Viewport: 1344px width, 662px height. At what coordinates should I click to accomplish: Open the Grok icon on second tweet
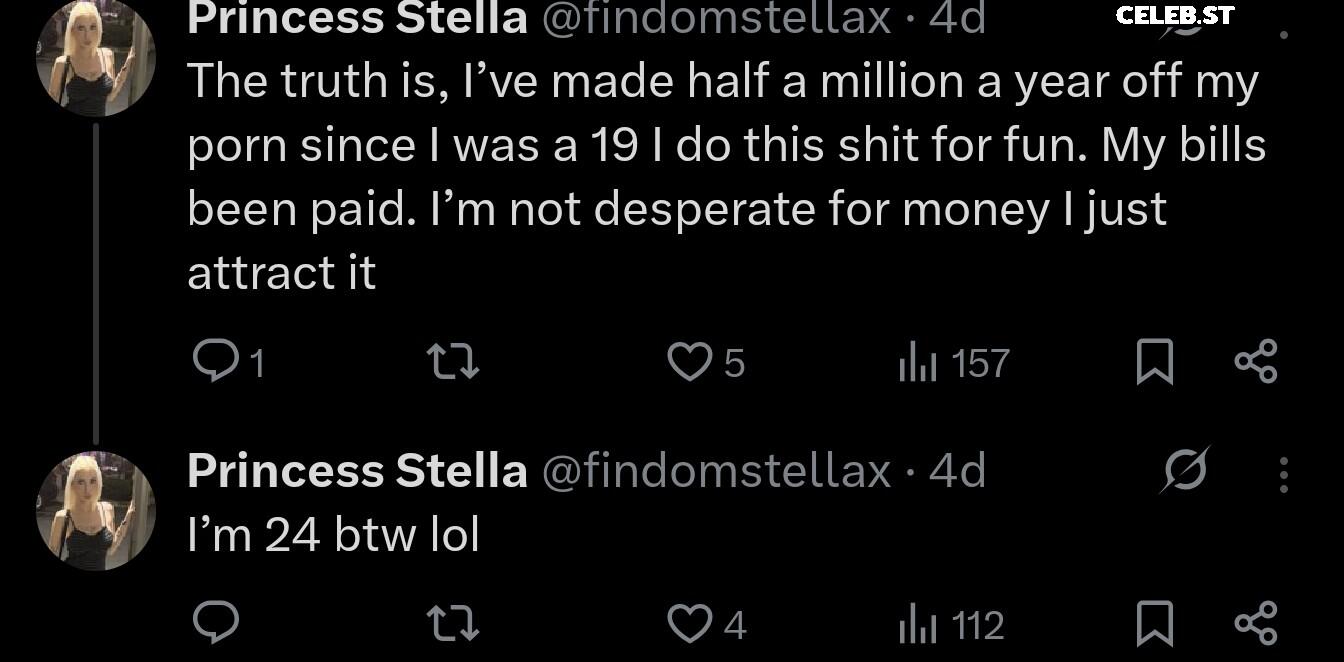tap(1185, 470)
